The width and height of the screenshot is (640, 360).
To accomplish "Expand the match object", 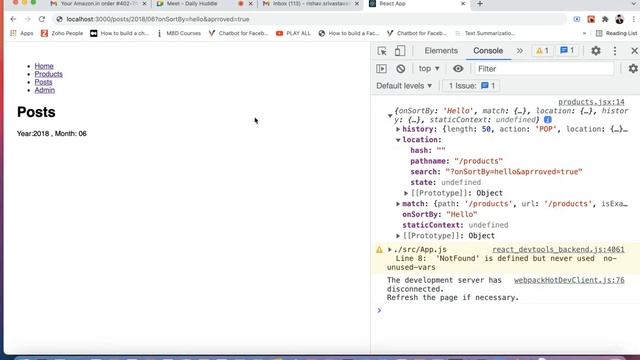I will coord(398,204).
